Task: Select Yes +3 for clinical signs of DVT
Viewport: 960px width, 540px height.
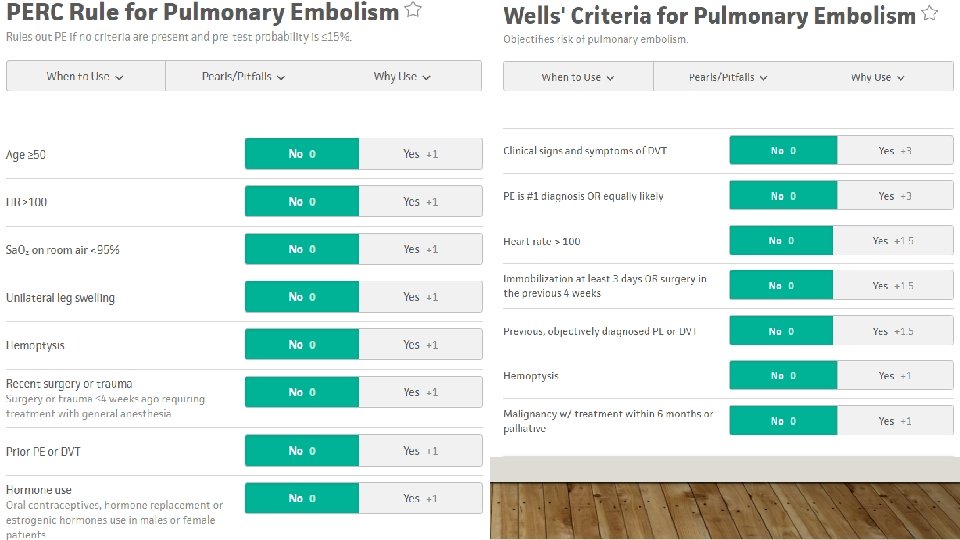Action: (x=895, y=151)
